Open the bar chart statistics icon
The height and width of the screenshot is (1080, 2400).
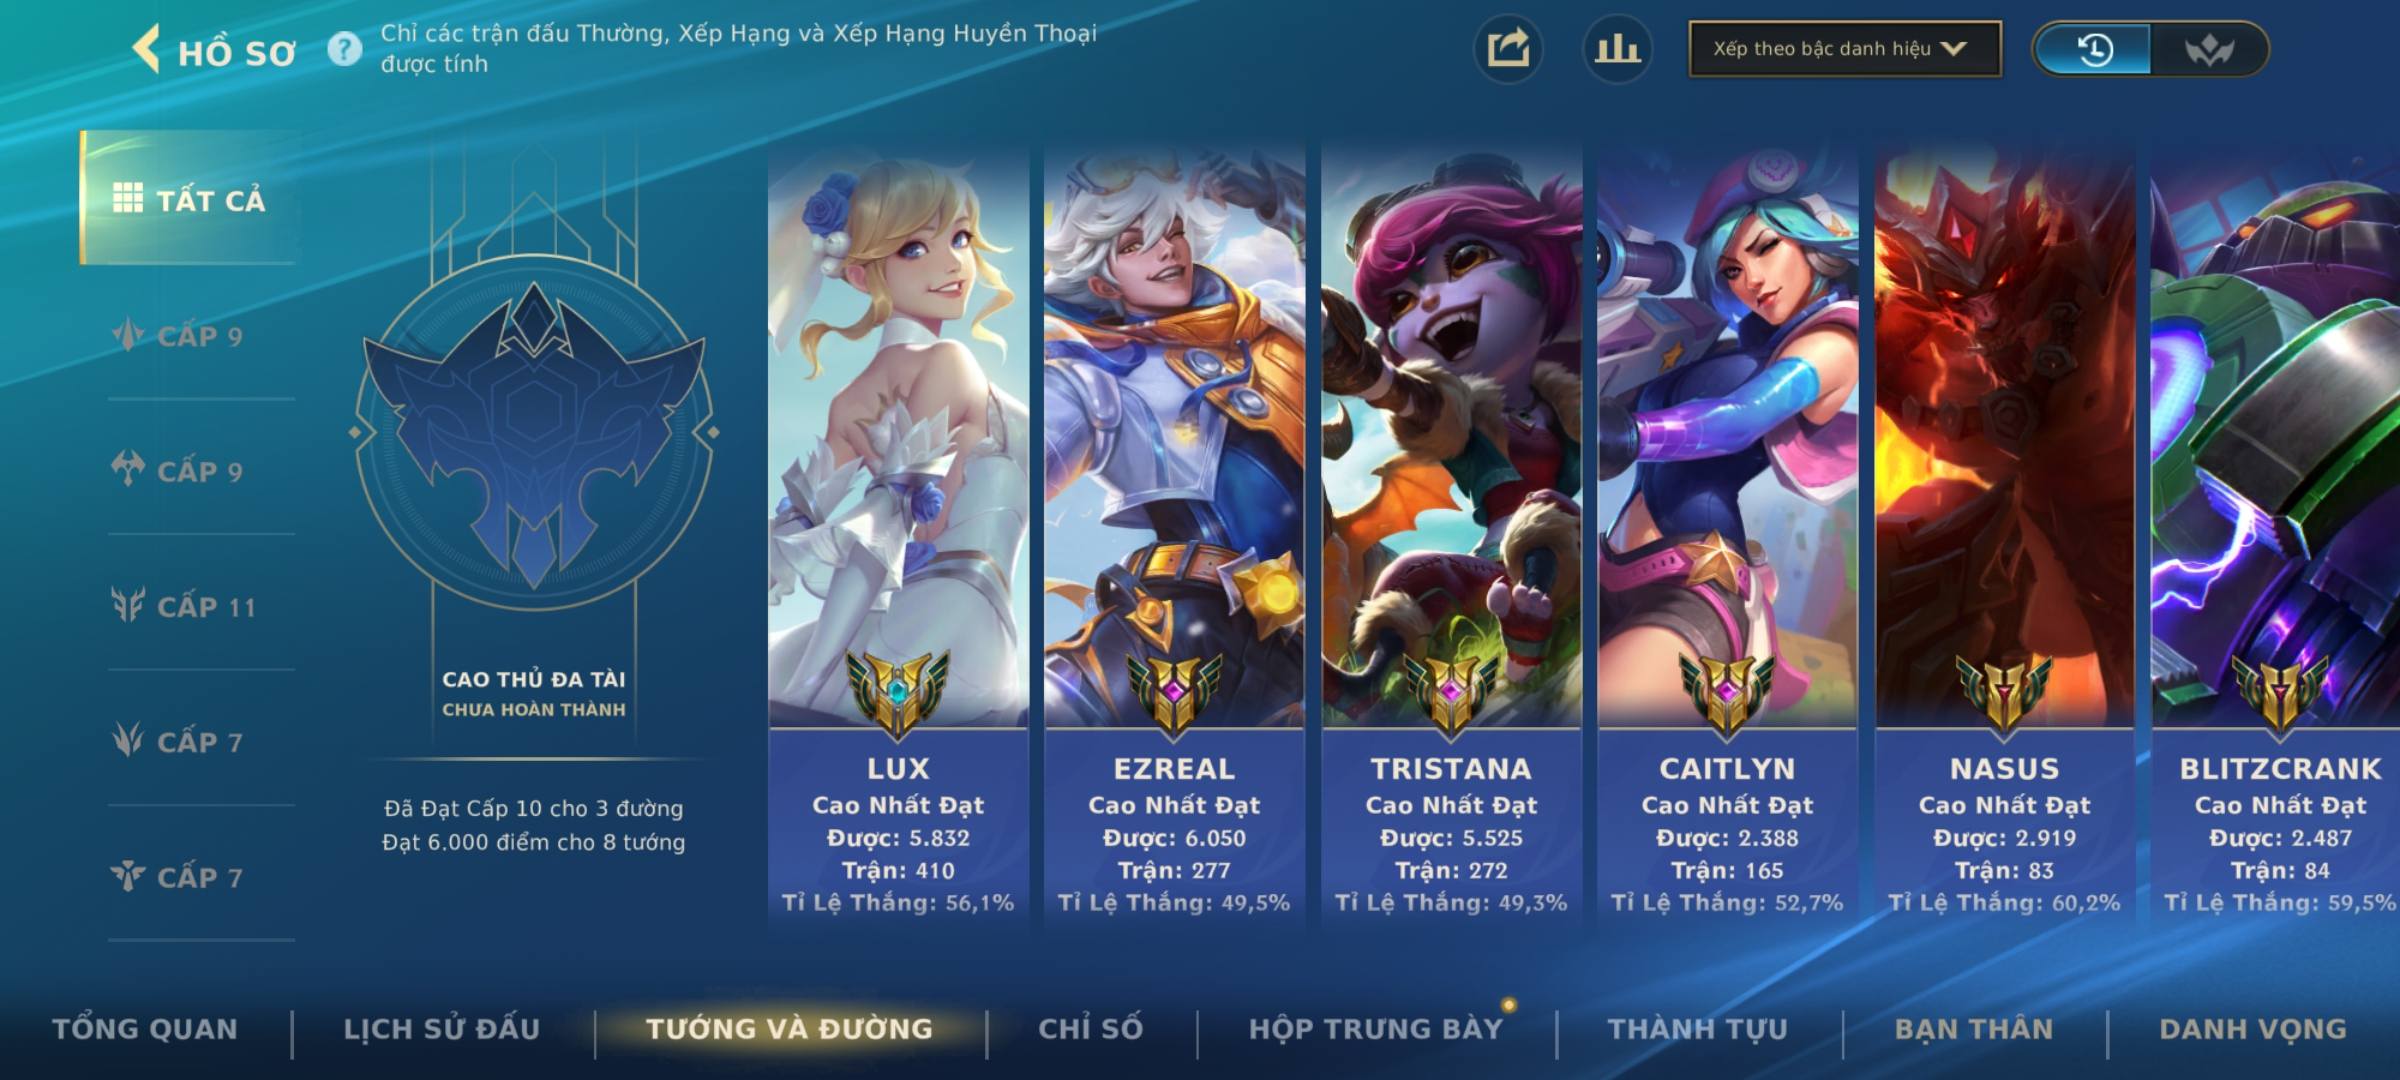point(1617,49)
